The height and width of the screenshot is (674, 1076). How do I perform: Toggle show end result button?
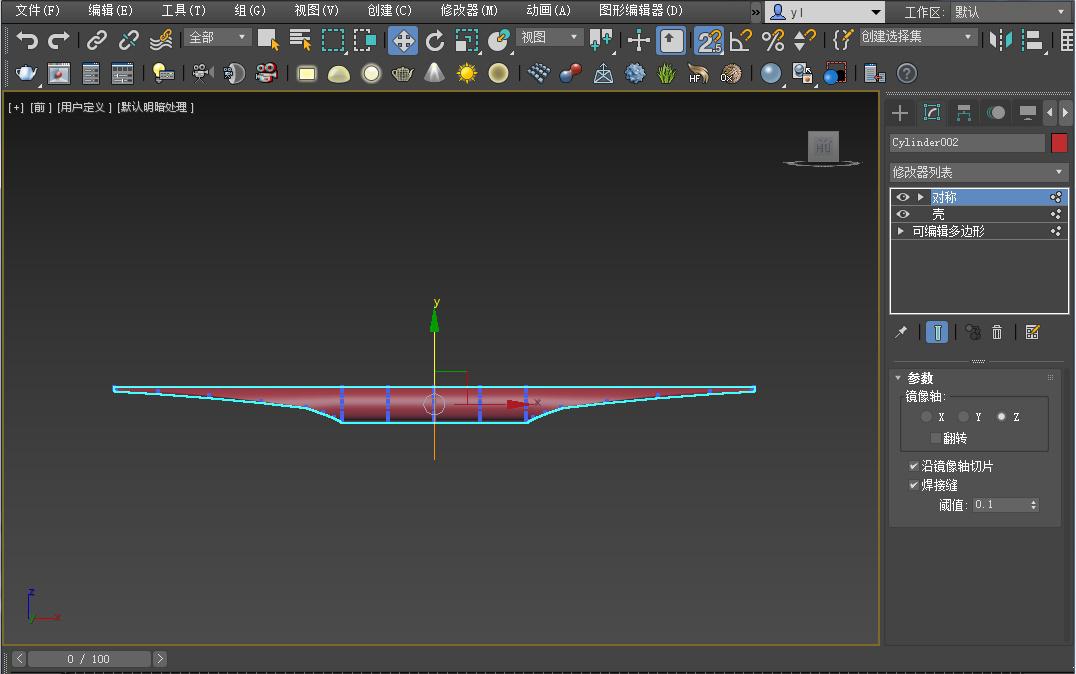[937, 332]
